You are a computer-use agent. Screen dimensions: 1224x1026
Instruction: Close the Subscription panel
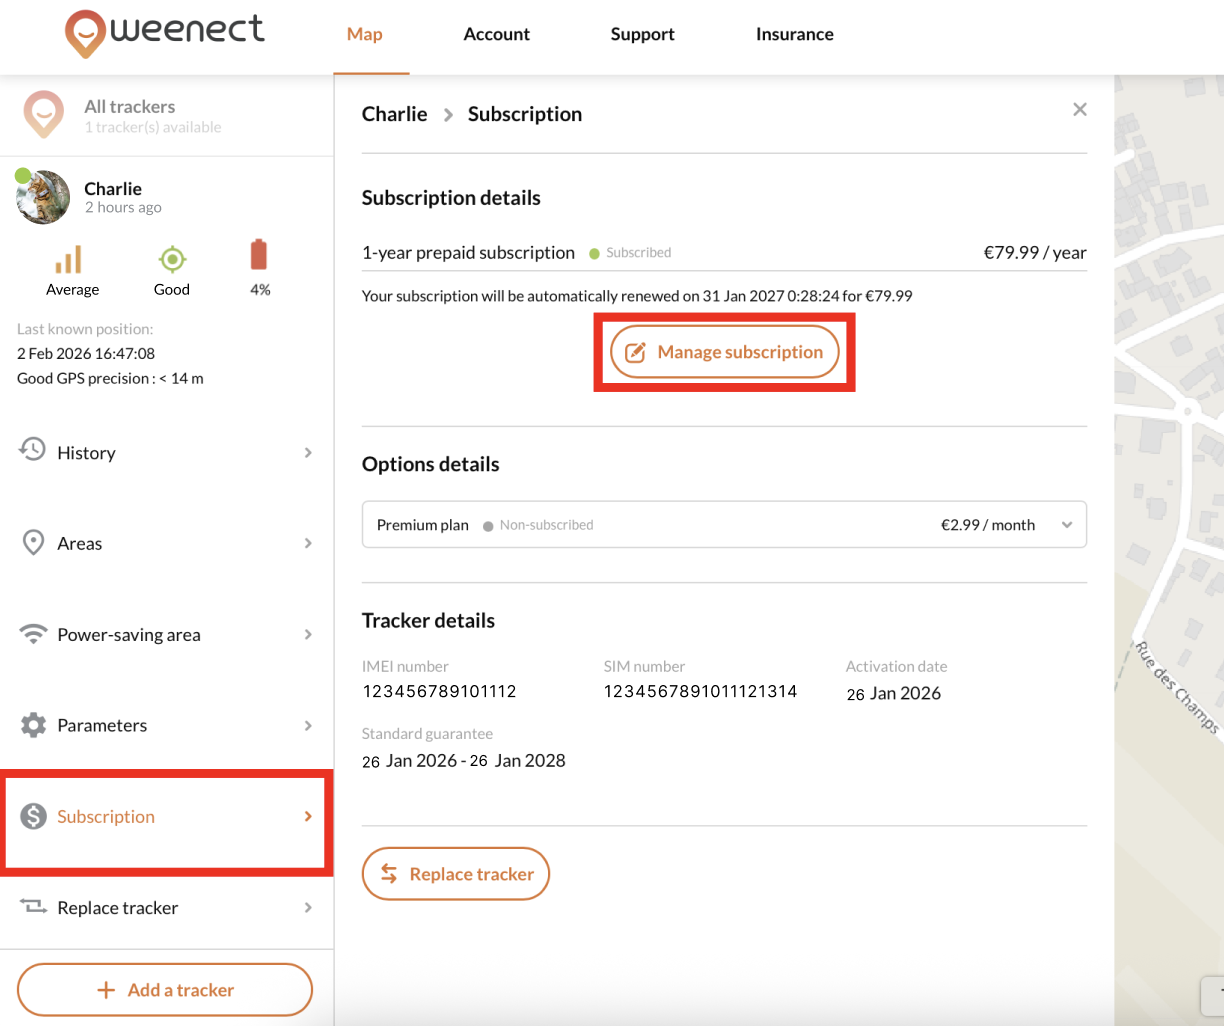pos(1080,110)
